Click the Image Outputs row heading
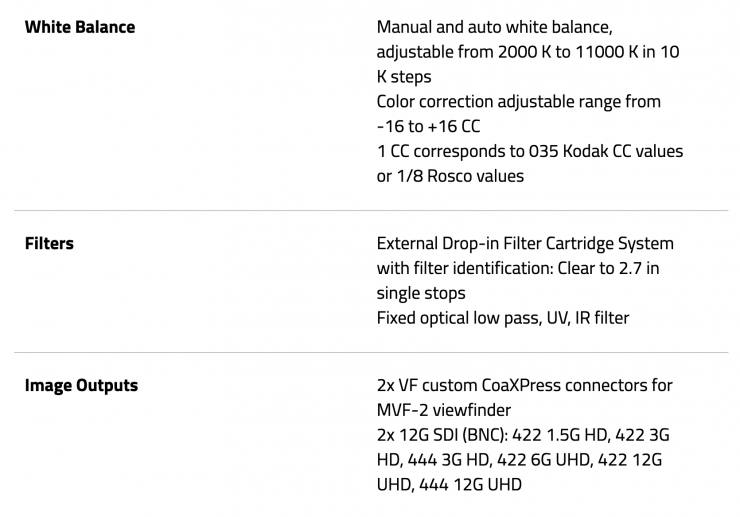 pyautogui.click(x=81, y=385)
